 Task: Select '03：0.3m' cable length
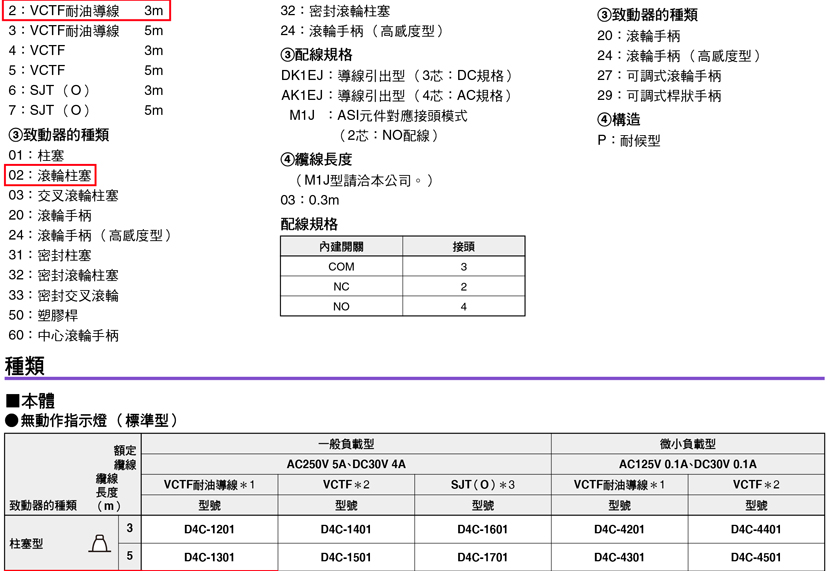(310, 201)
